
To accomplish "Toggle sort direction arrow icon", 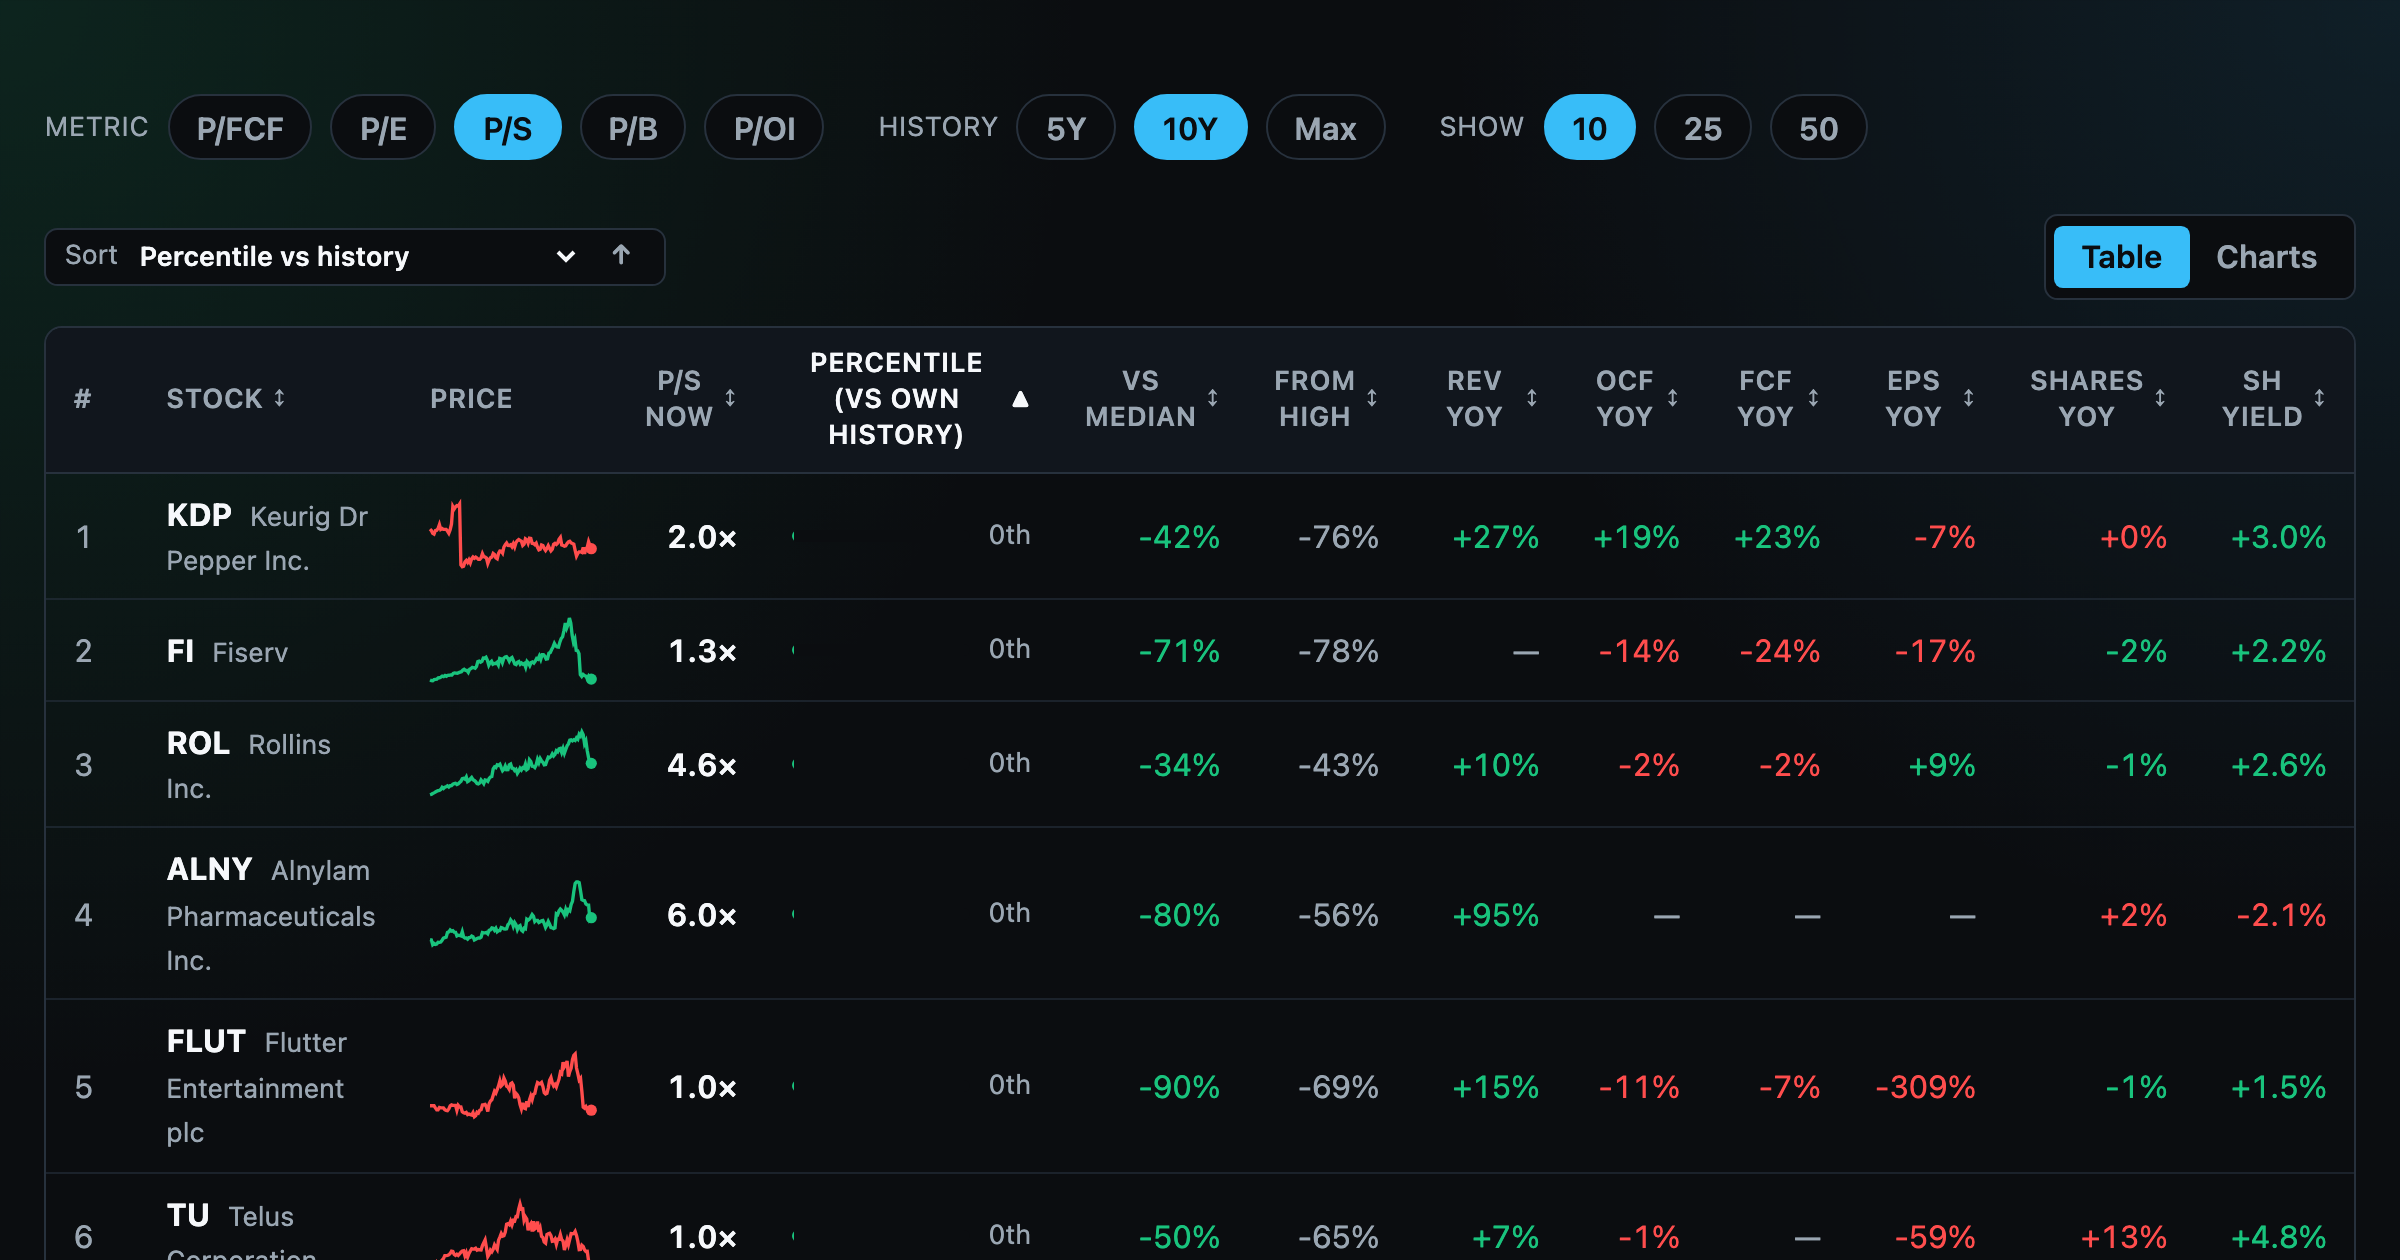I will click(621, 256).
